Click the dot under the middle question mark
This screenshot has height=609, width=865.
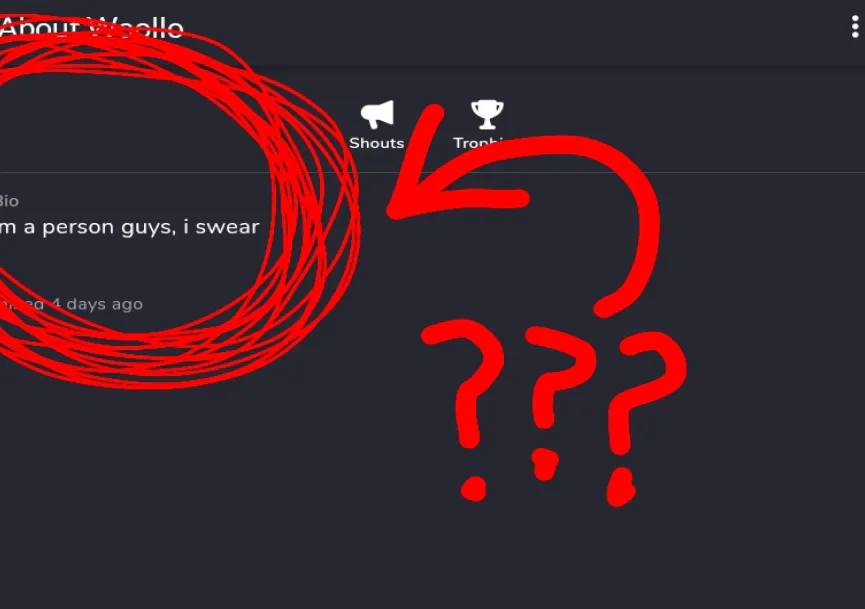(545, 464)
